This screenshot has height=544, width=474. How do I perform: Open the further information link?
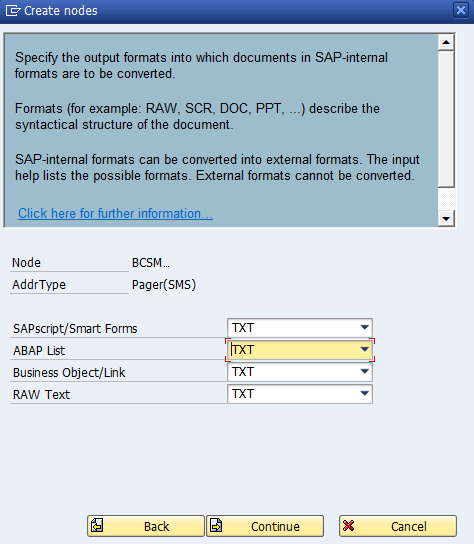point(115,213)
